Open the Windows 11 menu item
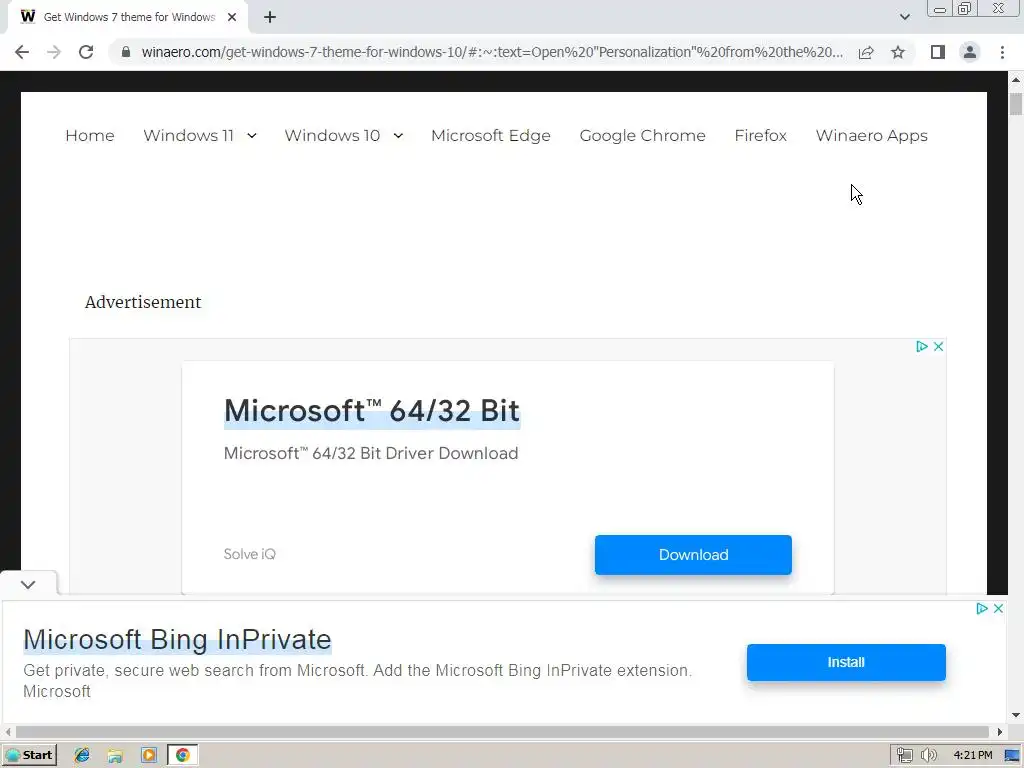Screen dimensions: 1024x768 click(188, 136)
